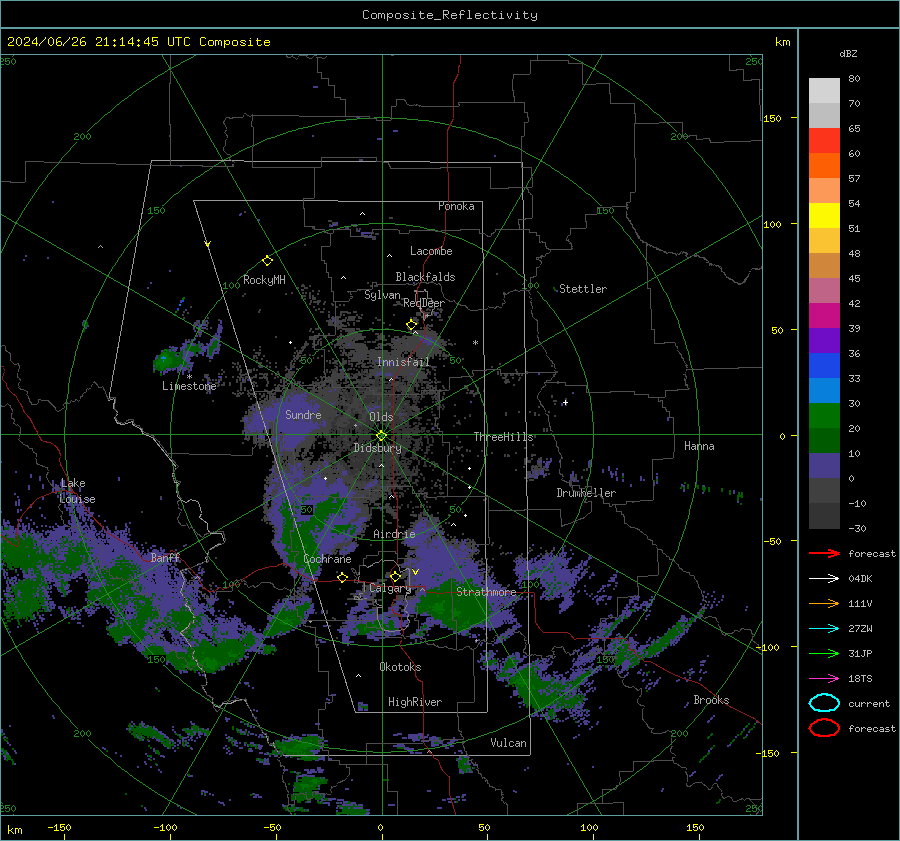Click the red forecast ellipse legend icon
This screenshot has height=841, width=900.
click(824, 728)
